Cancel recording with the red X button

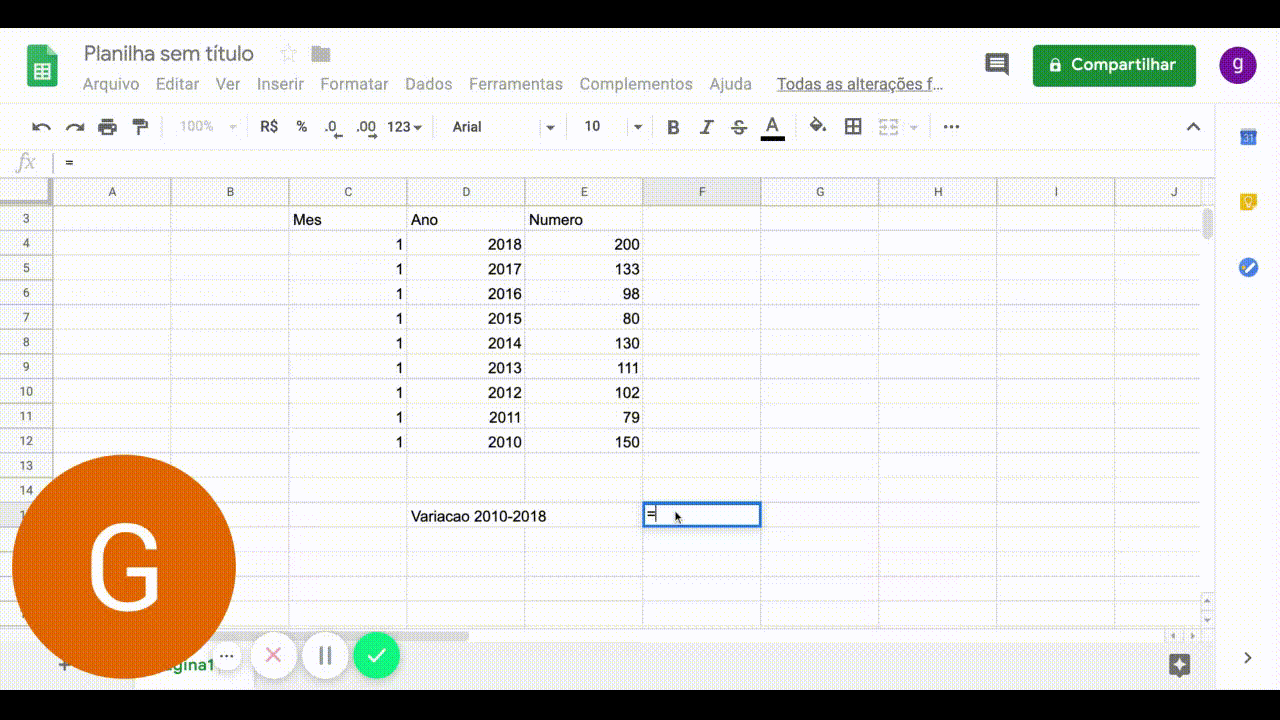click(273, 656)
